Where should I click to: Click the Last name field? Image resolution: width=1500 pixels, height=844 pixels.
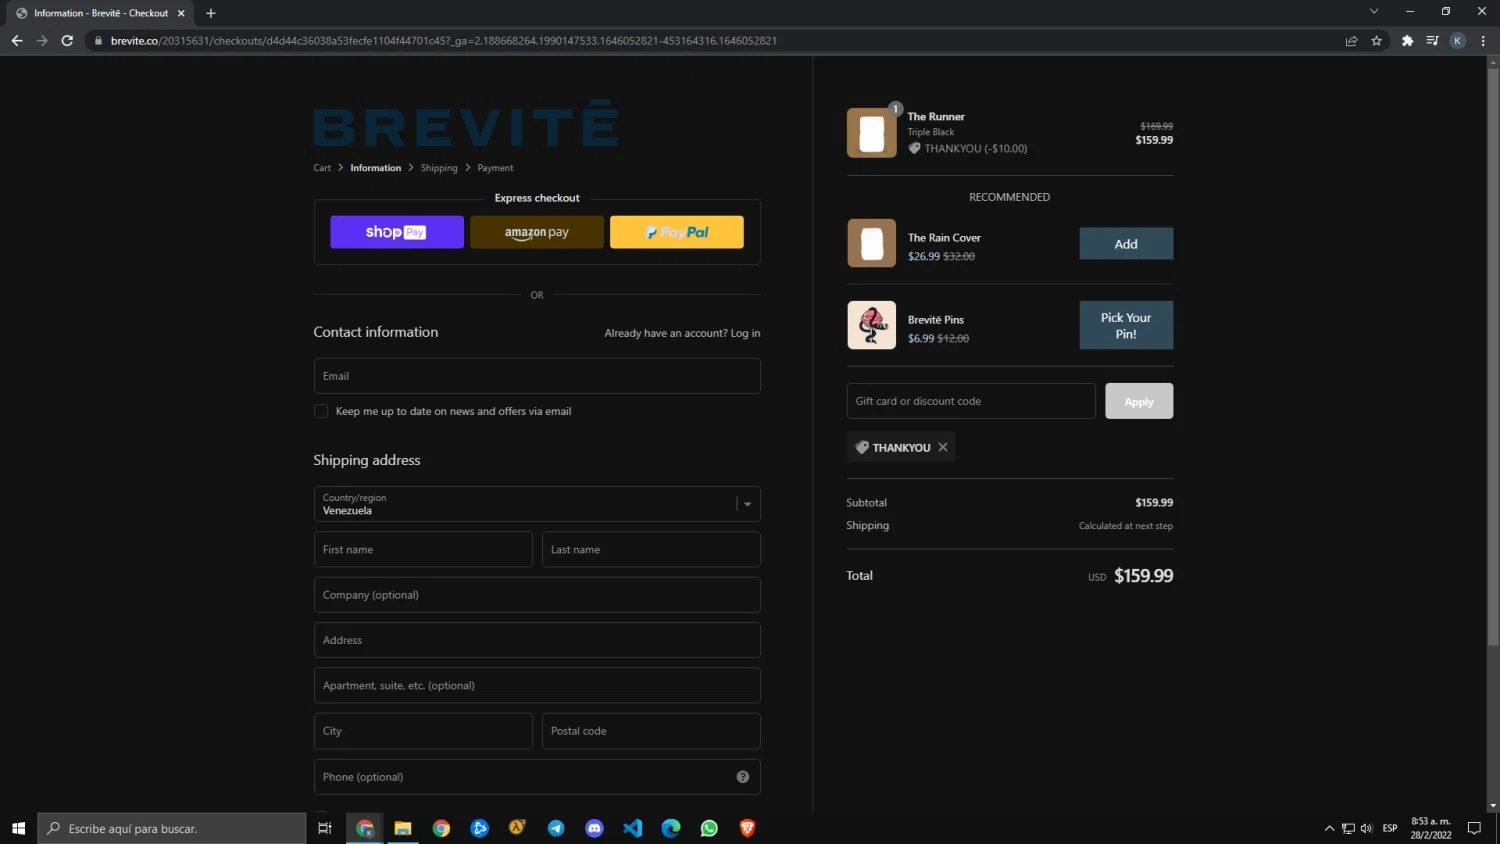[651, 550]
